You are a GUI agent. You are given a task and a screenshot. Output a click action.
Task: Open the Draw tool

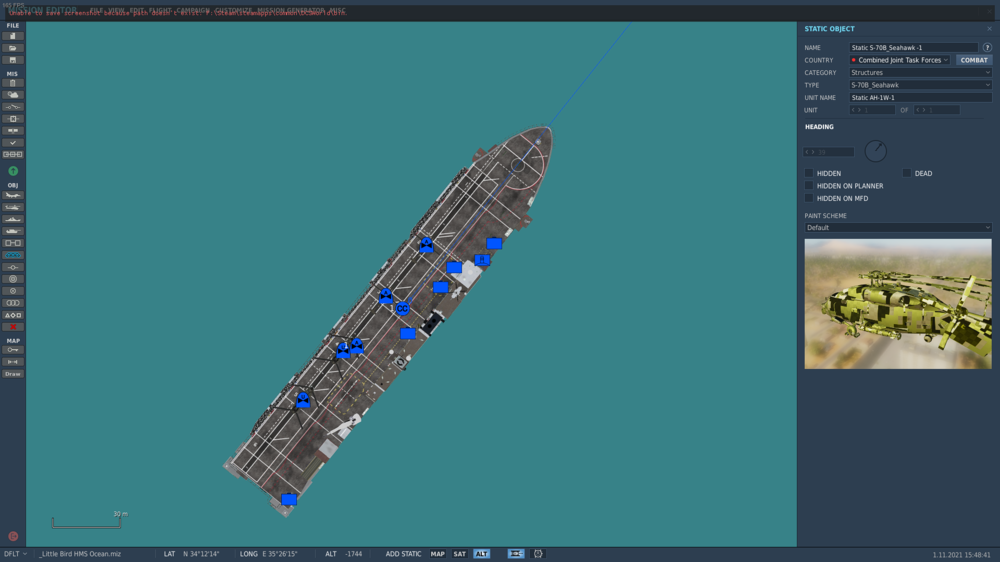(13, 374)
